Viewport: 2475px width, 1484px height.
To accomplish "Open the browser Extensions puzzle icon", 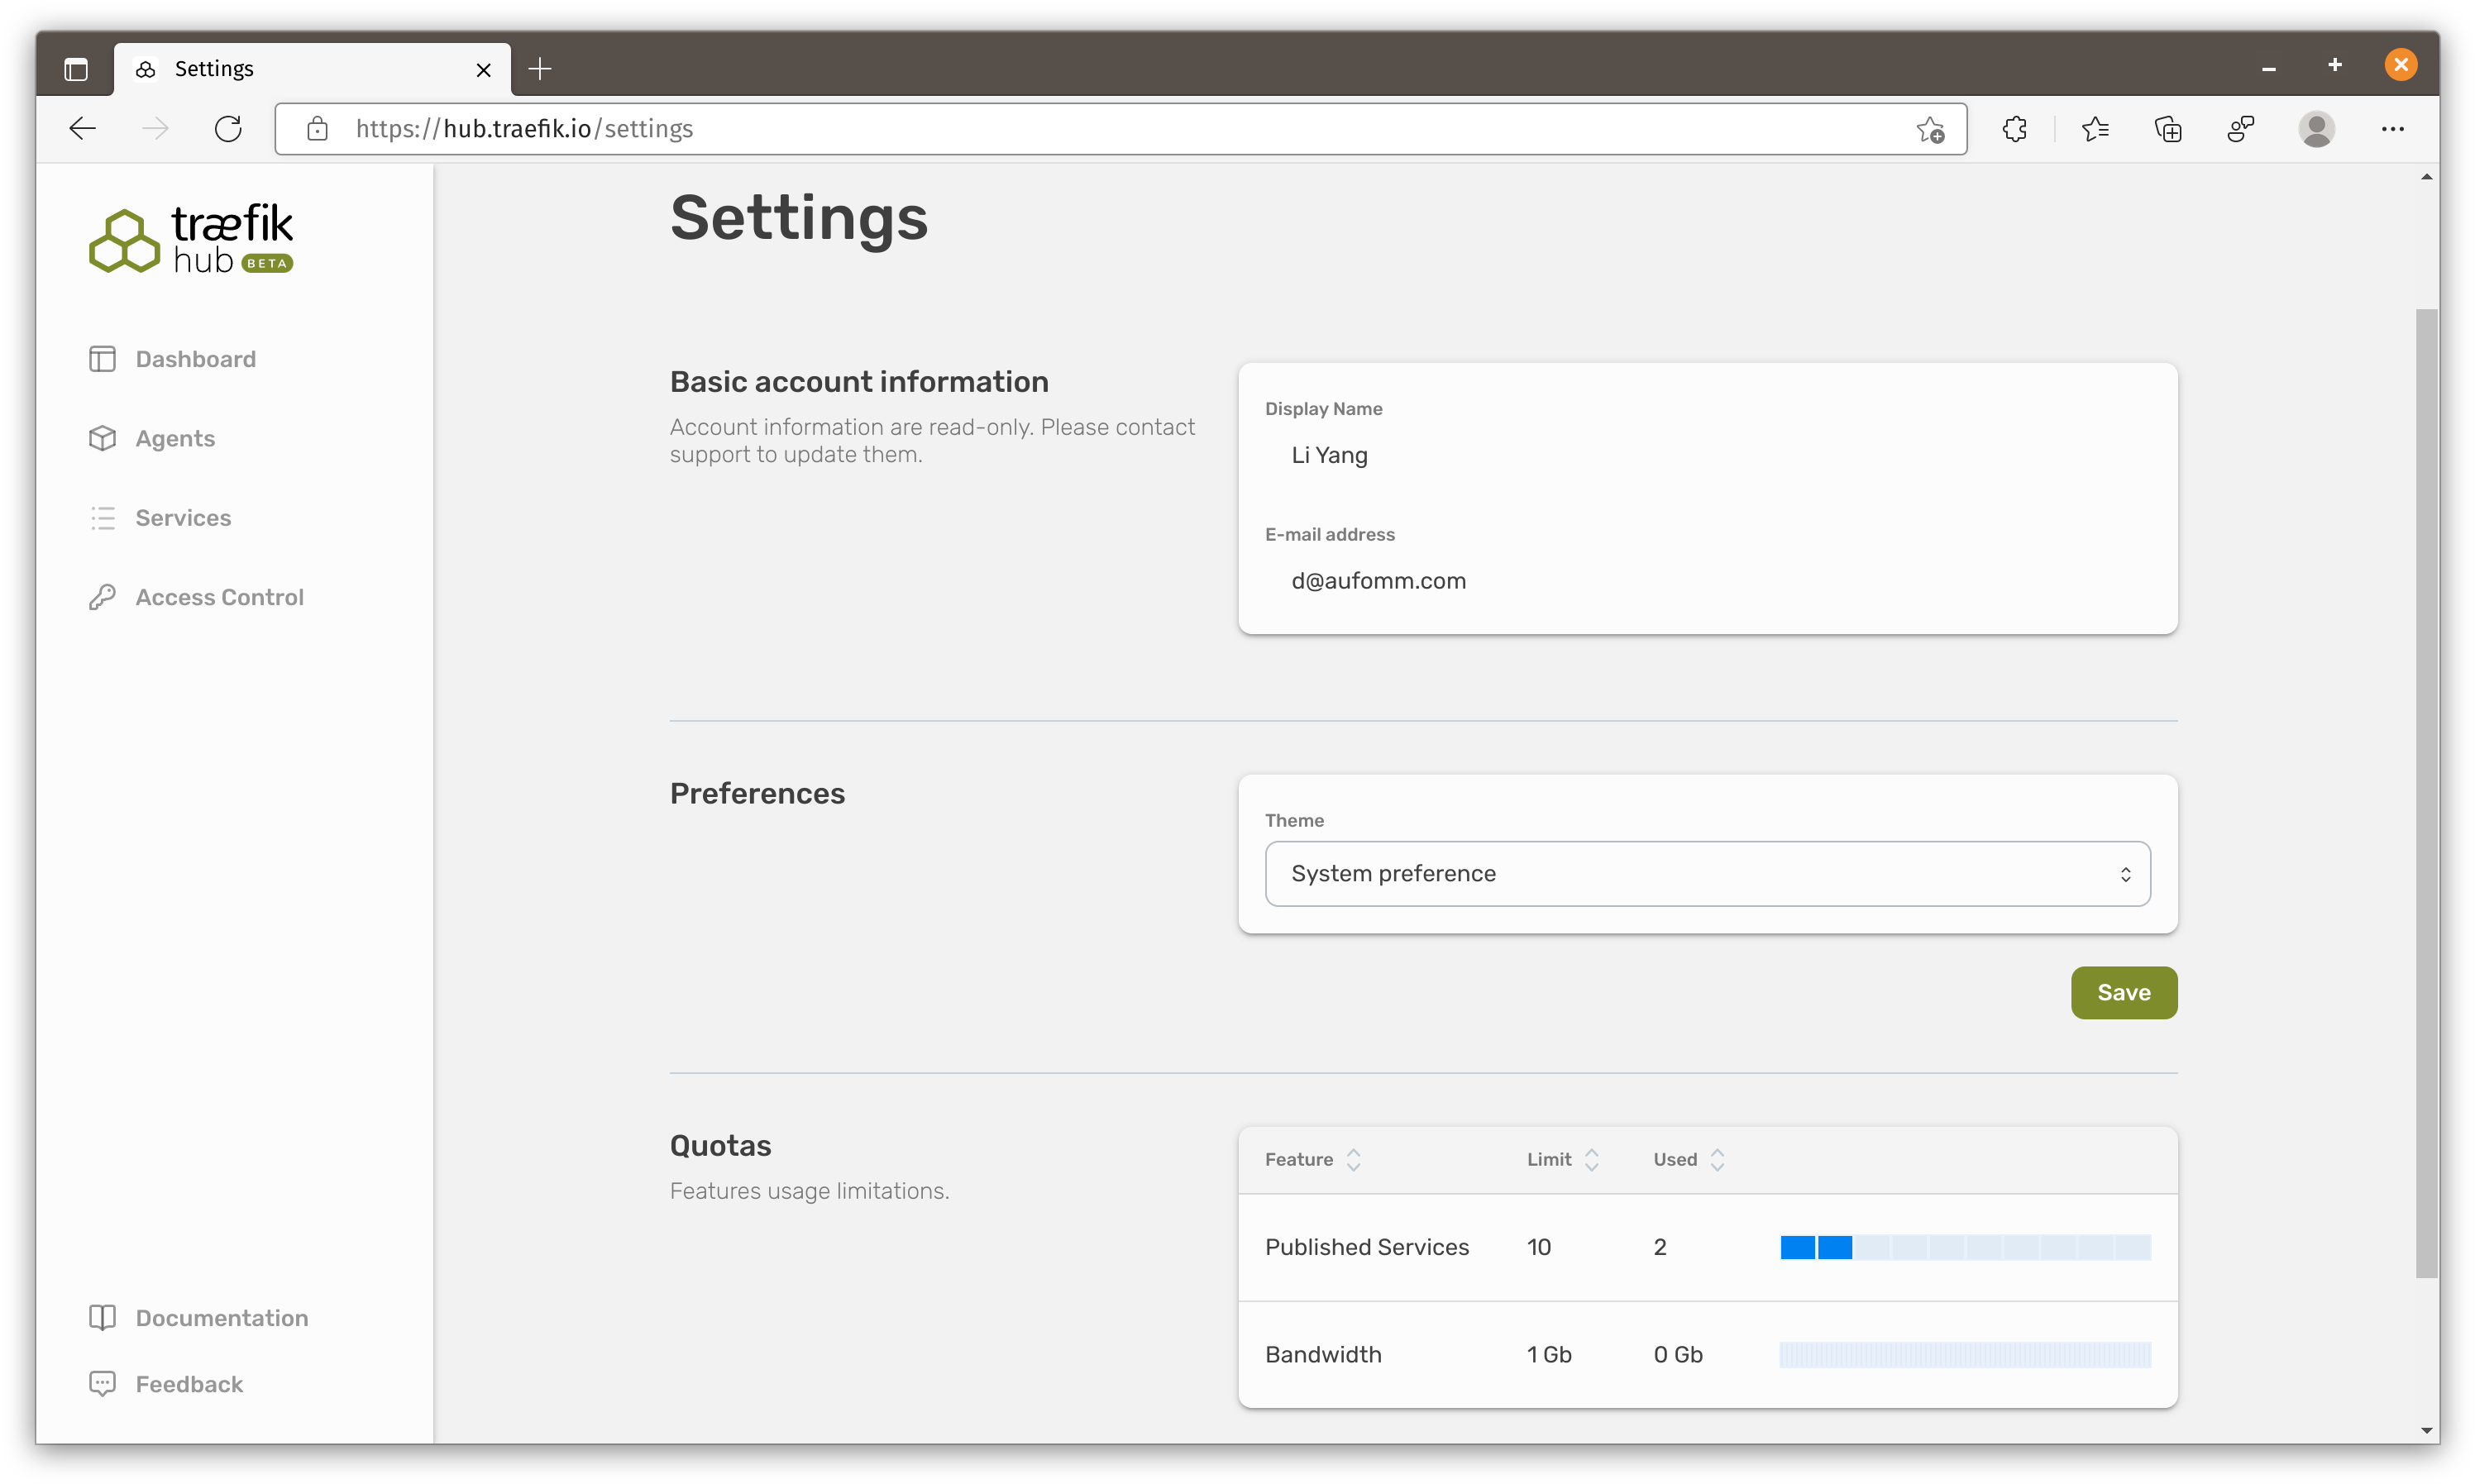I will [2014, 129].
